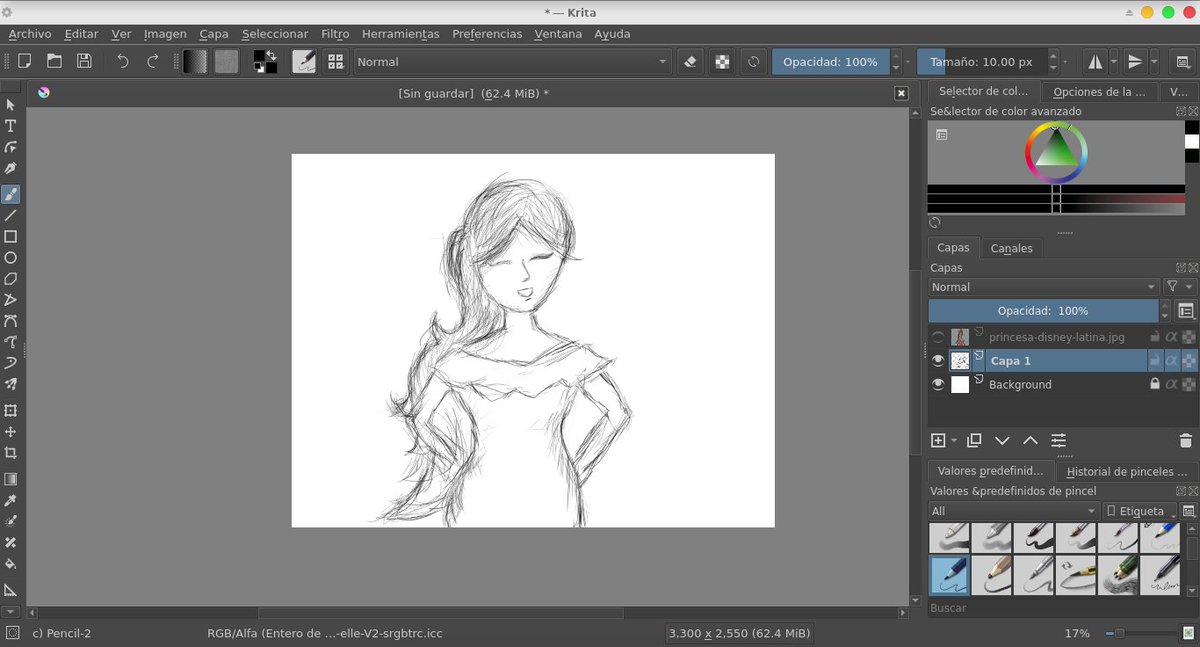Move layer down with arrow button
Screen dimensions: 1200x647
click(x=1002, y=440)
